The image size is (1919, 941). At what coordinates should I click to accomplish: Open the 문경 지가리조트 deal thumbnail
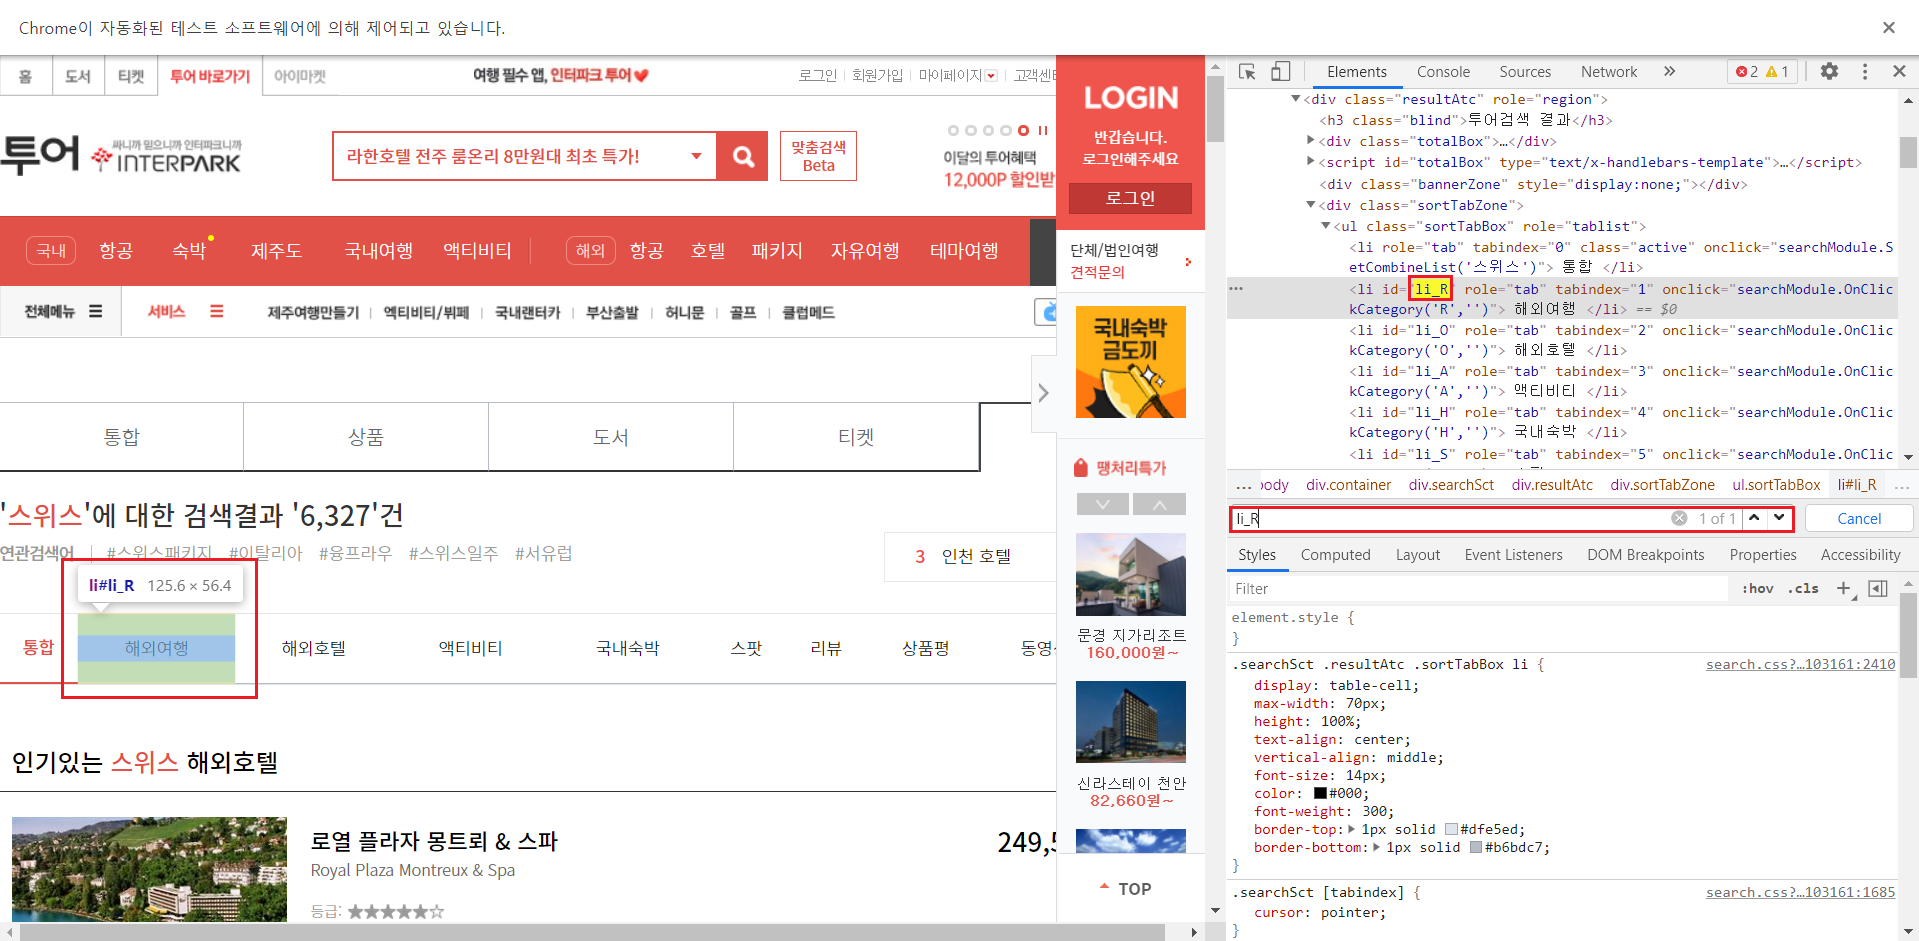pos(1131,574)
